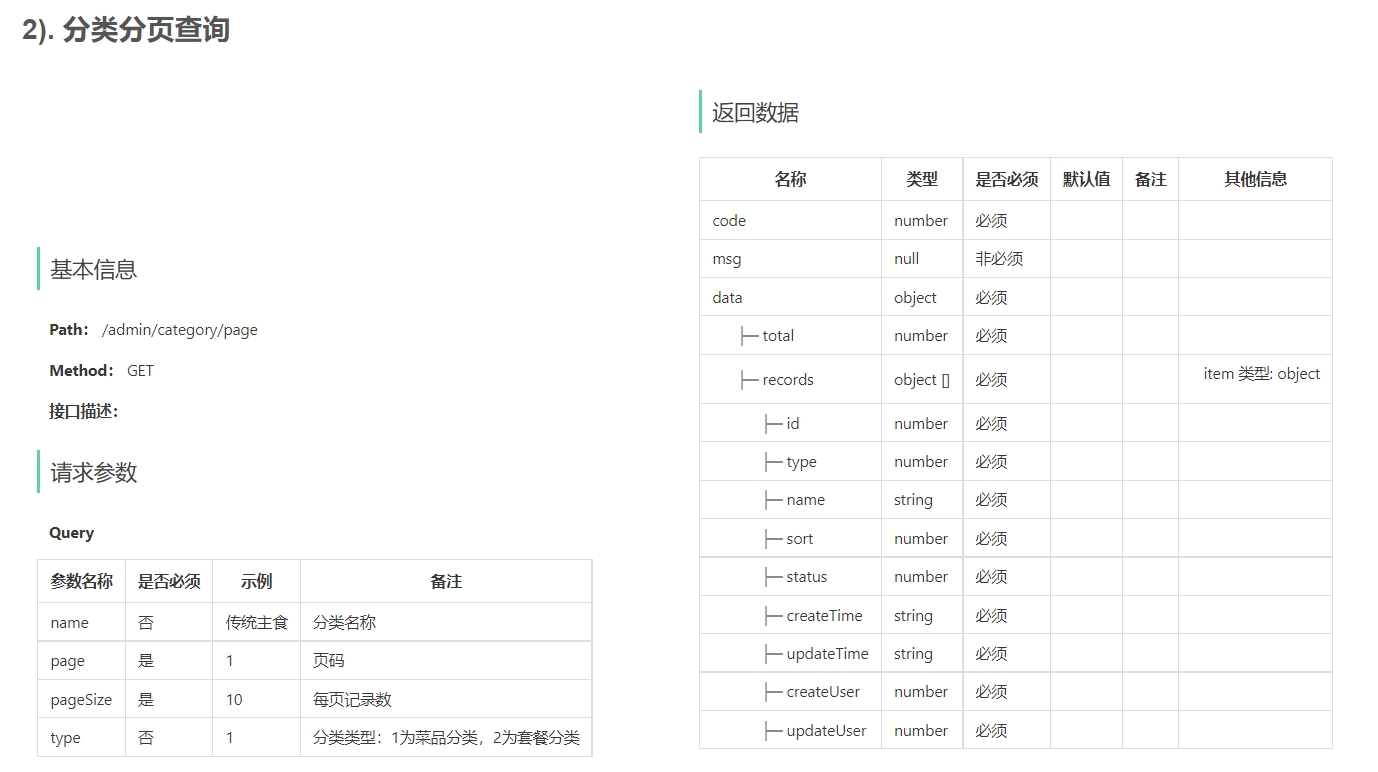Click the "string" type of createTime
1378x772 pixels.
[913, 616]
